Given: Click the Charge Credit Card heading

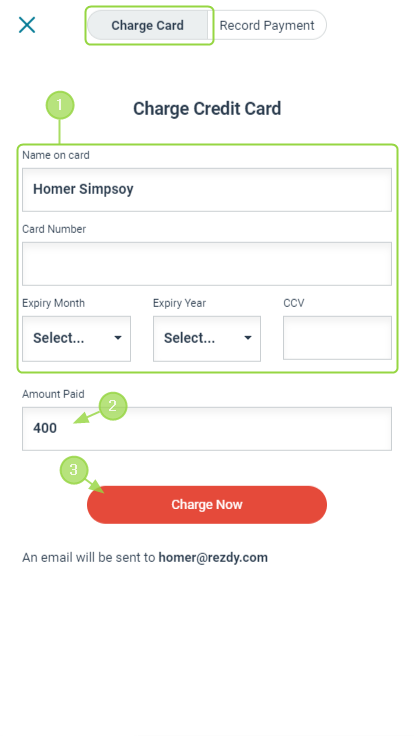Looking at the screenshot, I should pyautogui.click(x=207, y=108).
